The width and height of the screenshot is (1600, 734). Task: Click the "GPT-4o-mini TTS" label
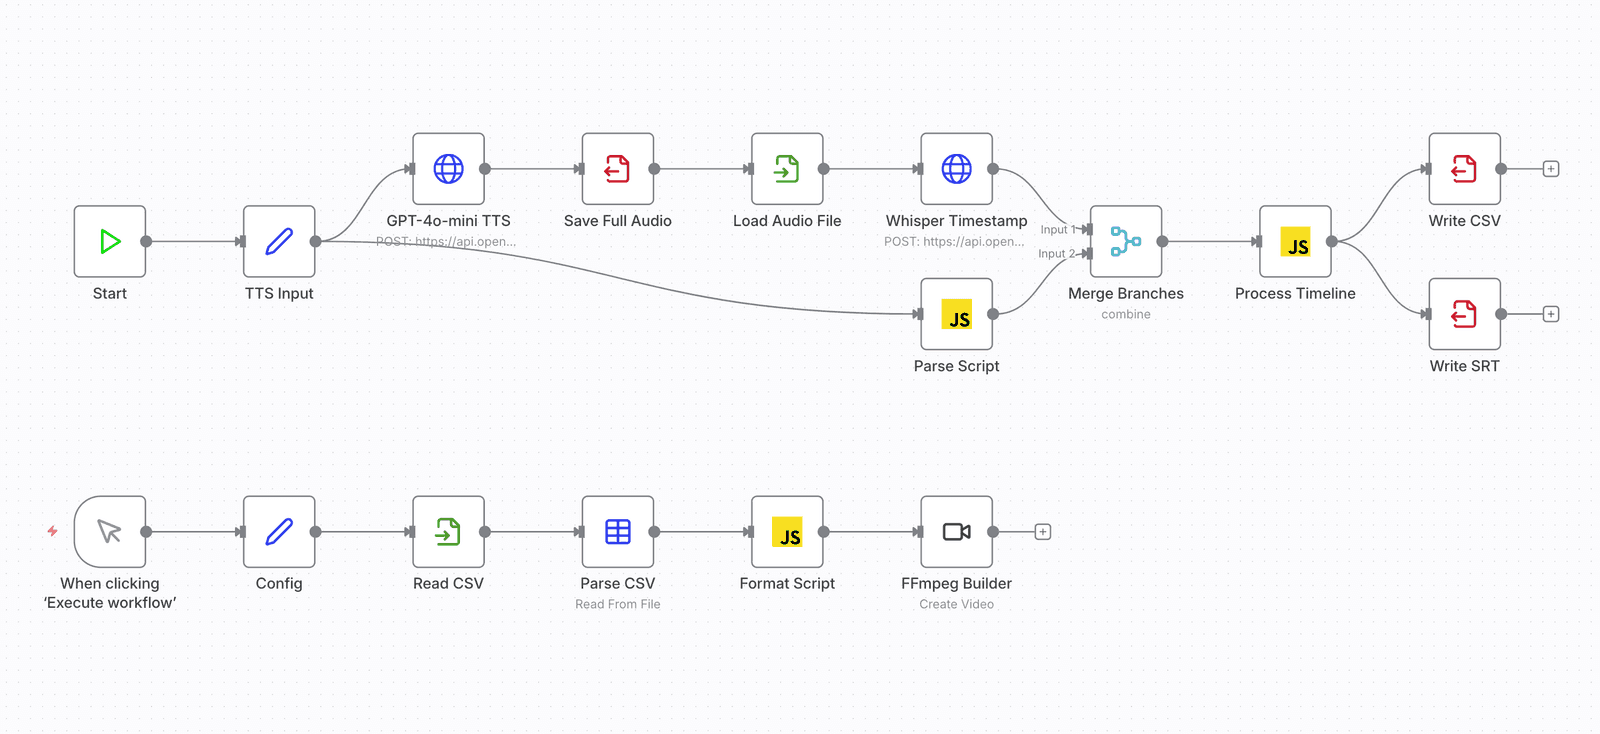click(448, 221)
